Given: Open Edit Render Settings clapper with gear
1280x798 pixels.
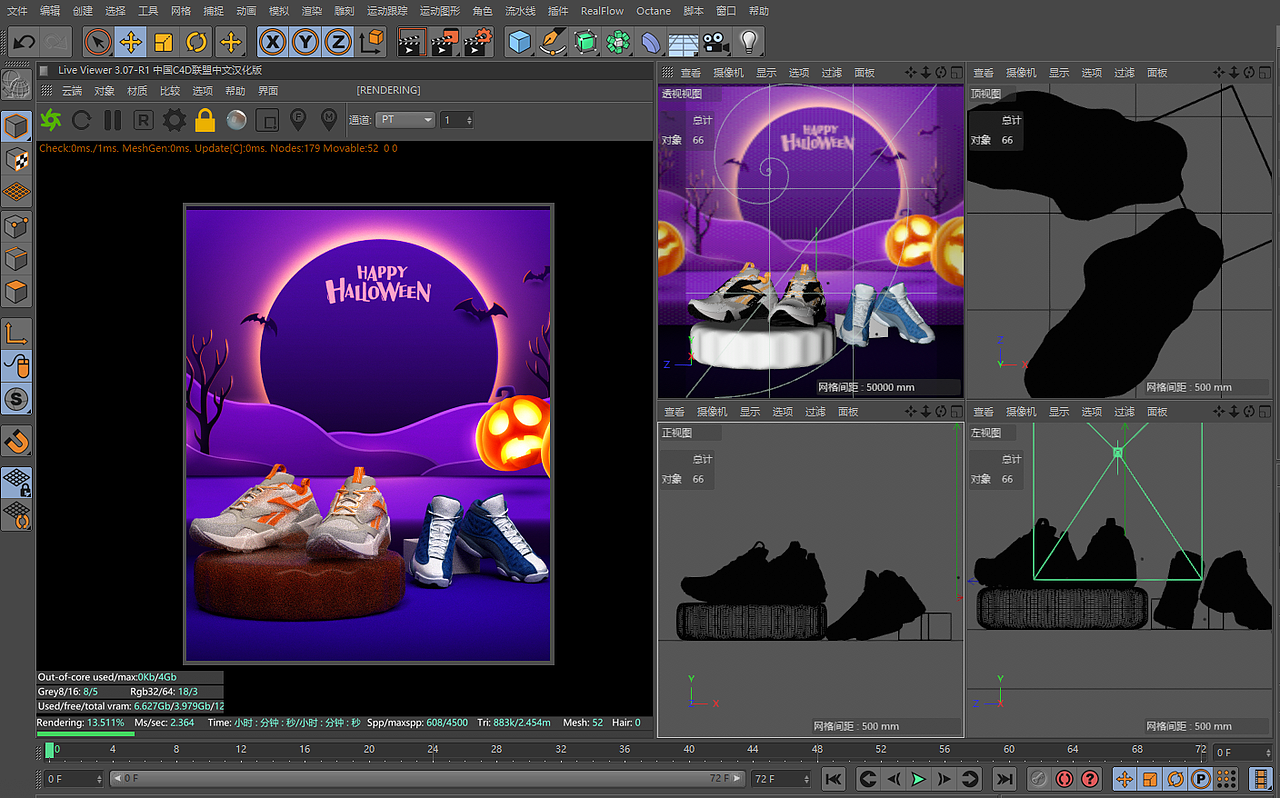Looking at the screenshot, I should click(479, 42).
